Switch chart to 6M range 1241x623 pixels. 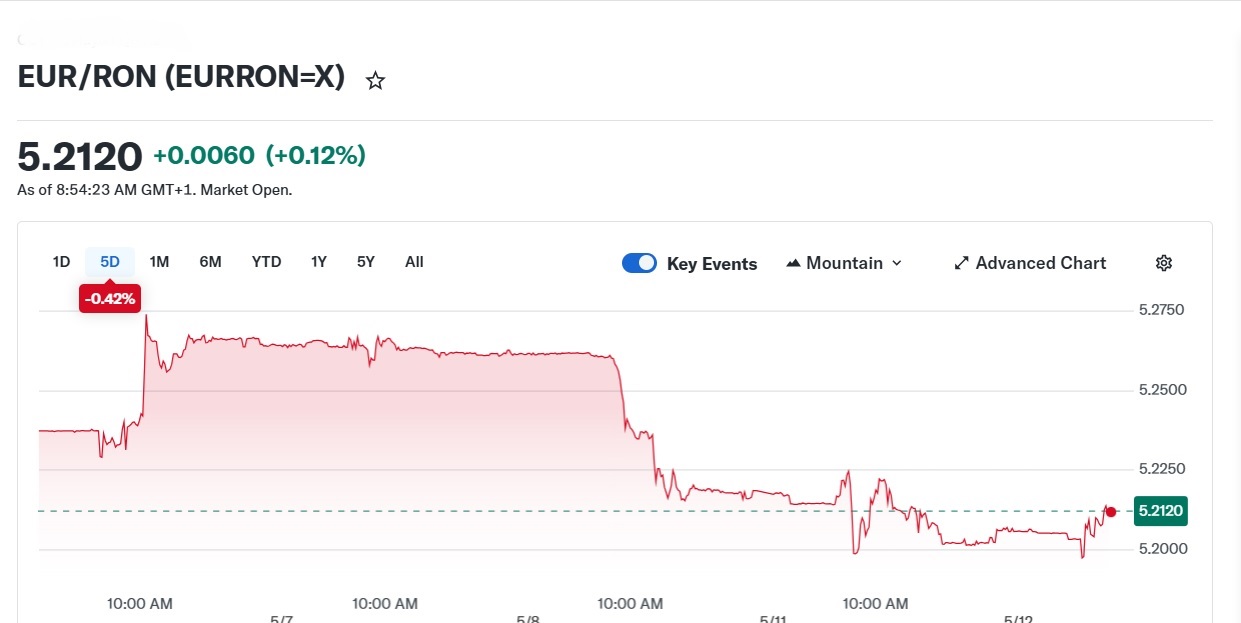(x=210, y=262)
